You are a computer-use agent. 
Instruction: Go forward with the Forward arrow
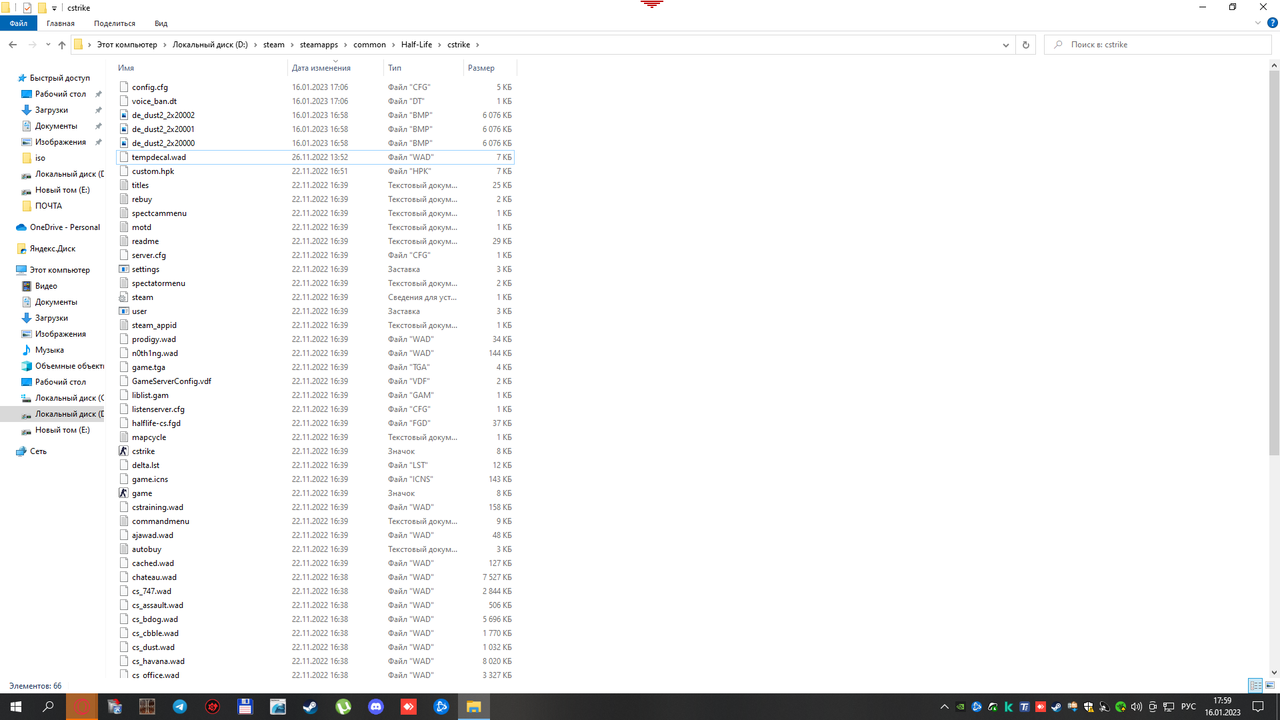(33, 45)
